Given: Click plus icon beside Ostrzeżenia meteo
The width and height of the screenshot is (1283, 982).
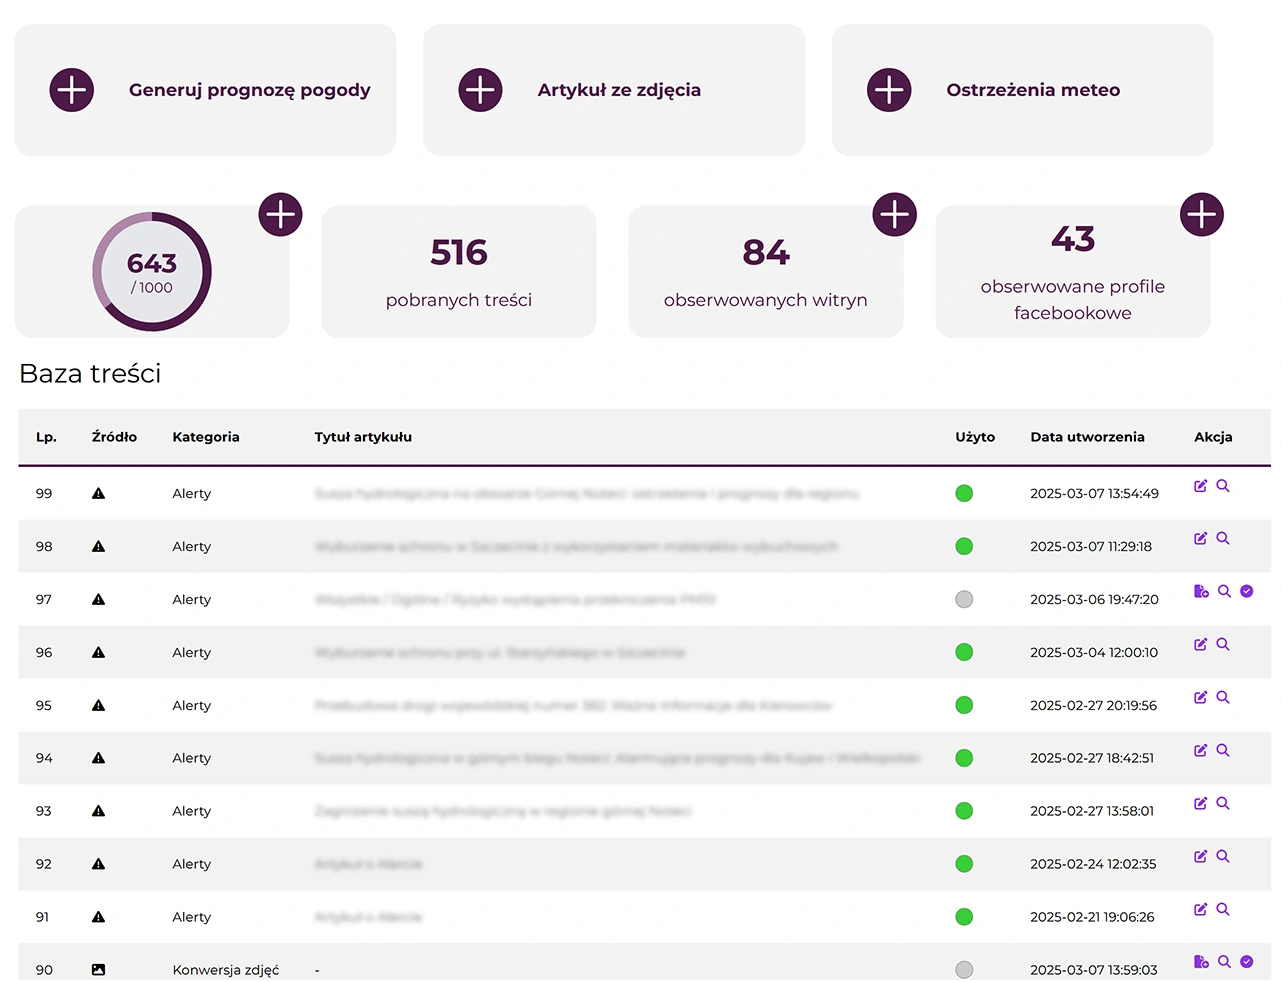Looking at the screenshot, I should coord(889,90).
